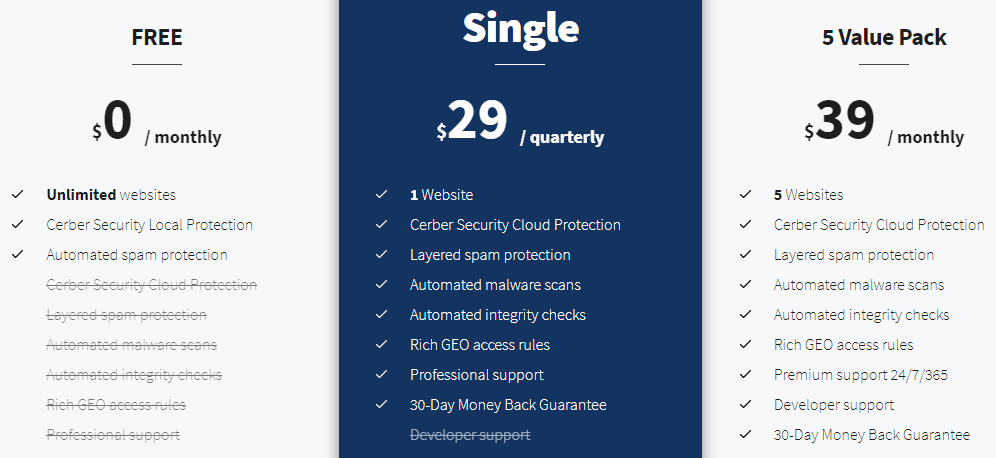Click the crossed-out Developer support in Single plan
This screenshot has width=996, height=458.
470,435
